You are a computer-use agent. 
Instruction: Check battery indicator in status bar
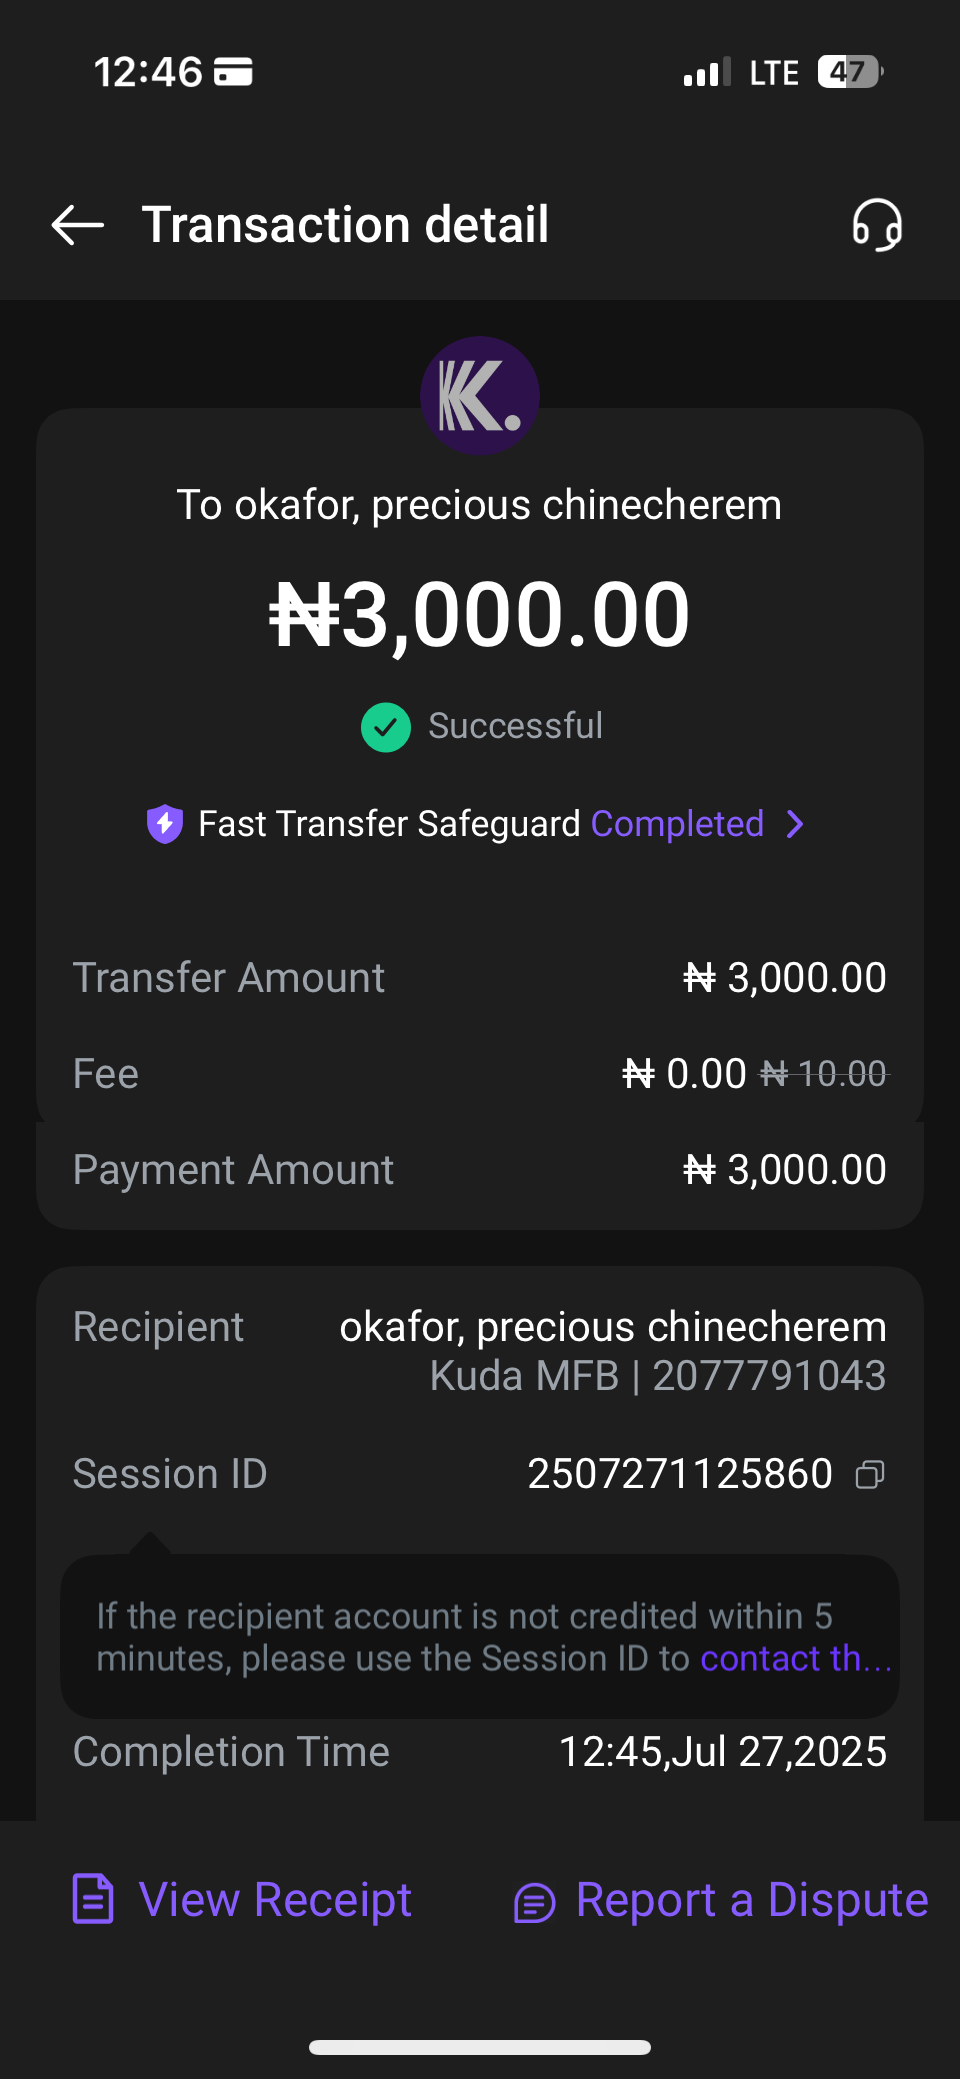coord(849,72)
